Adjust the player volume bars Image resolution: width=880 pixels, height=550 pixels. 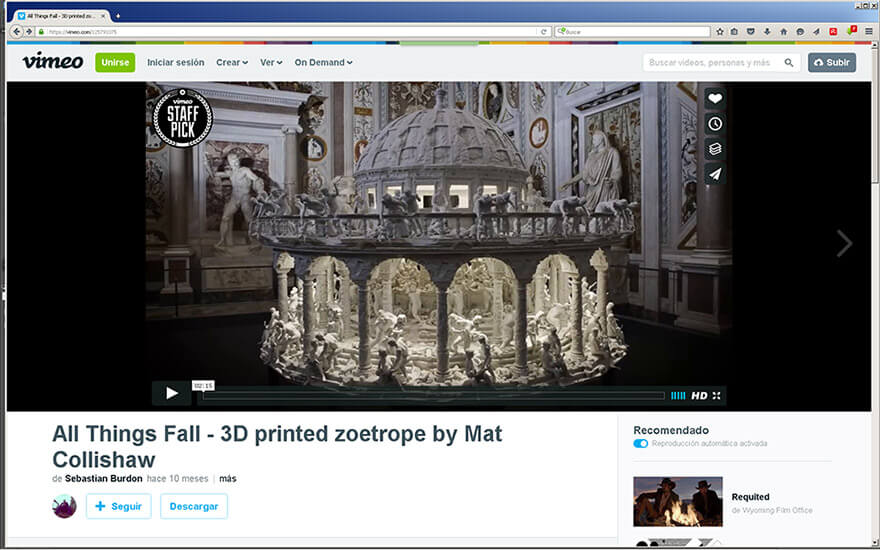[x=678, y=396]
